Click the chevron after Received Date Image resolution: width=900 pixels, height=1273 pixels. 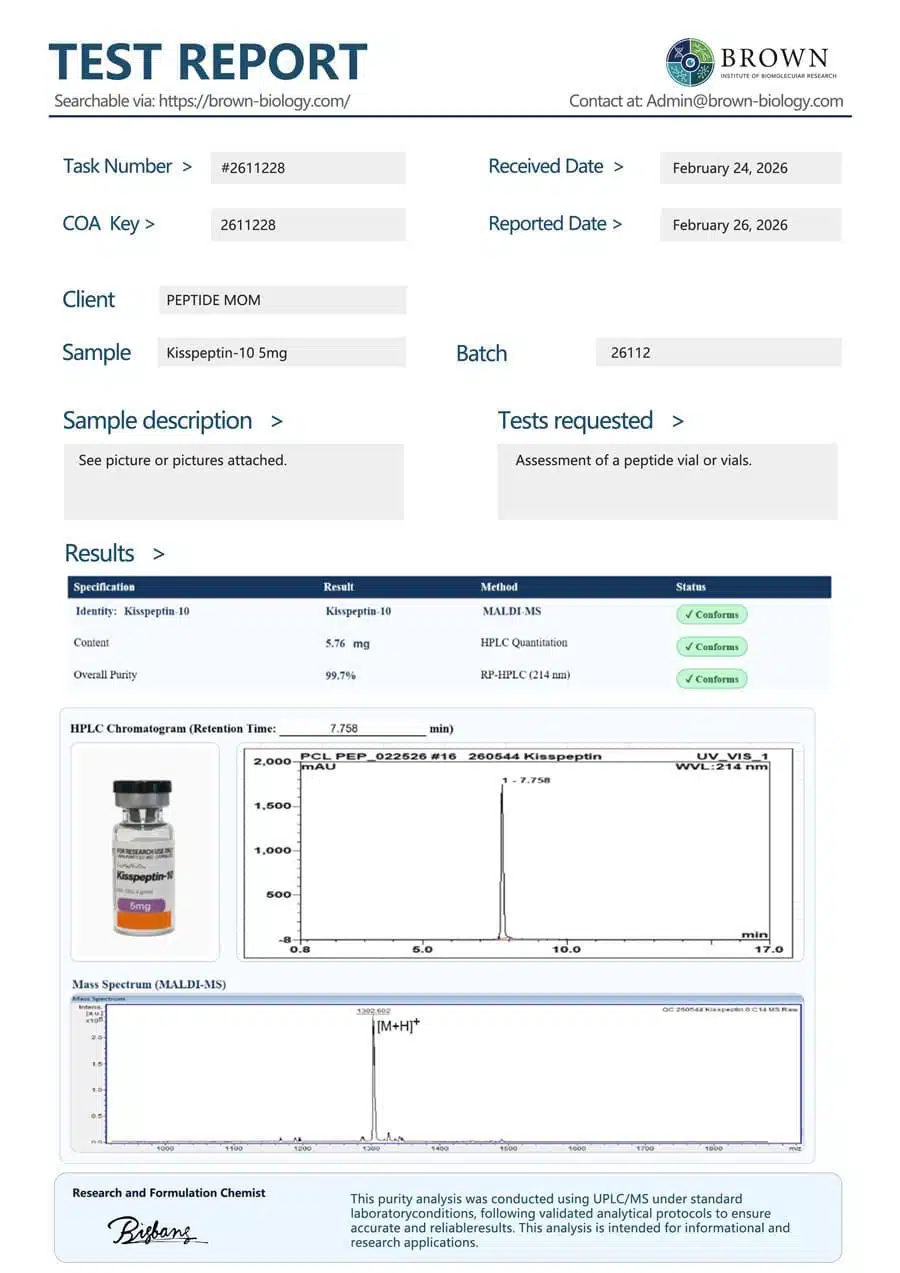pyautogui.click(x=619, y=167)
